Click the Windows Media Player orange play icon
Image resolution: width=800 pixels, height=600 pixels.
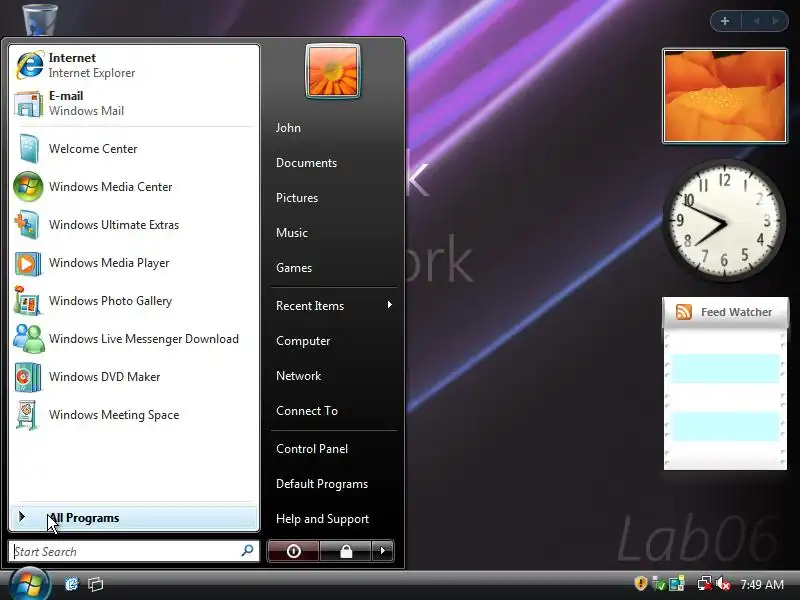[28, 263]
